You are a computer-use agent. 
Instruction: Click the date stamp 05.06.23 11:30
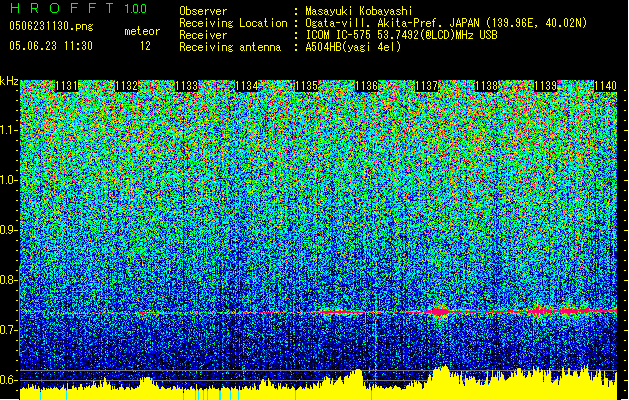tap(51, 46)
